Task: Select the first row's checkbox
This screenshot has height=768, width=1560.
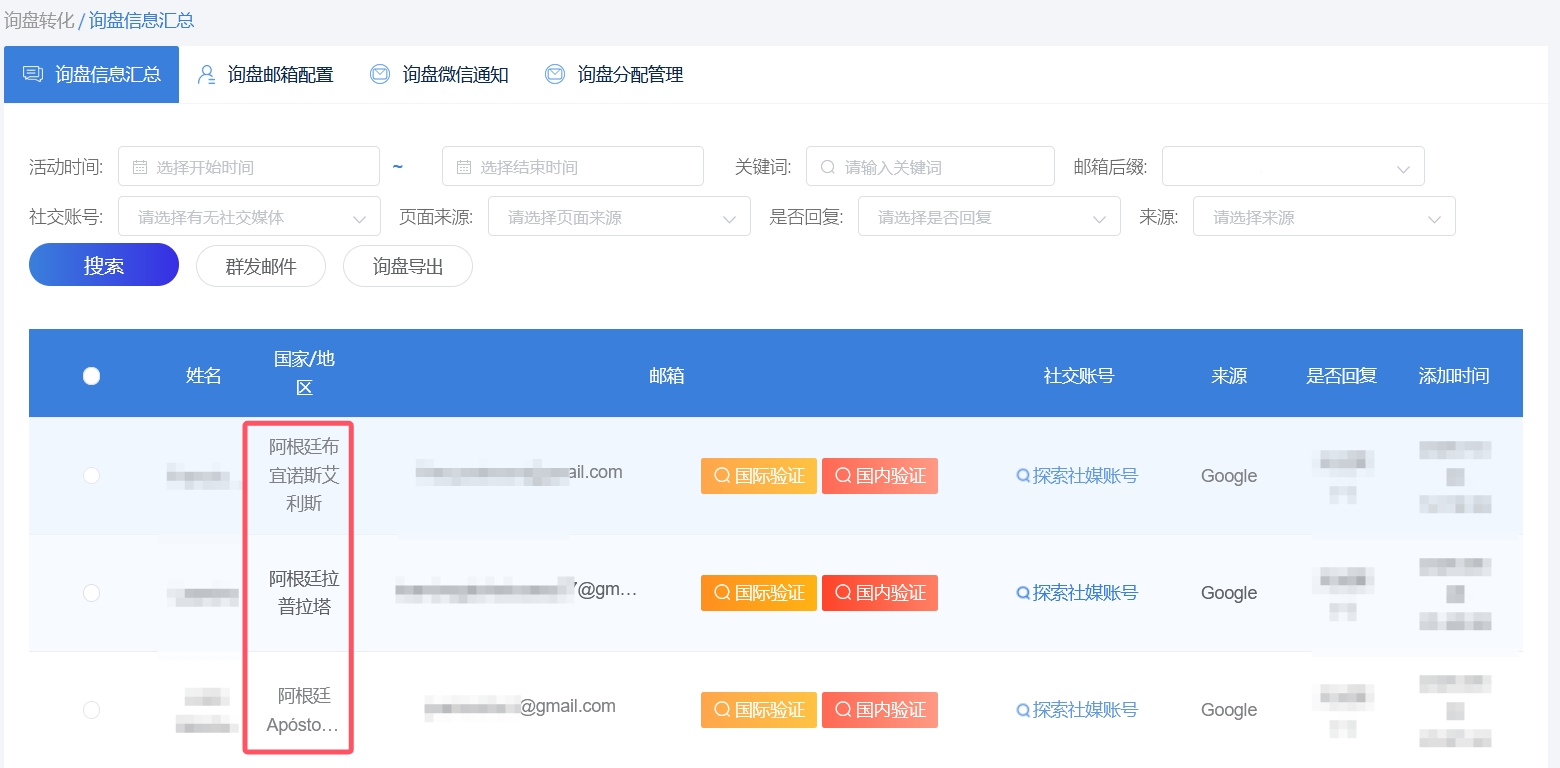Action: tap(91, 476)
